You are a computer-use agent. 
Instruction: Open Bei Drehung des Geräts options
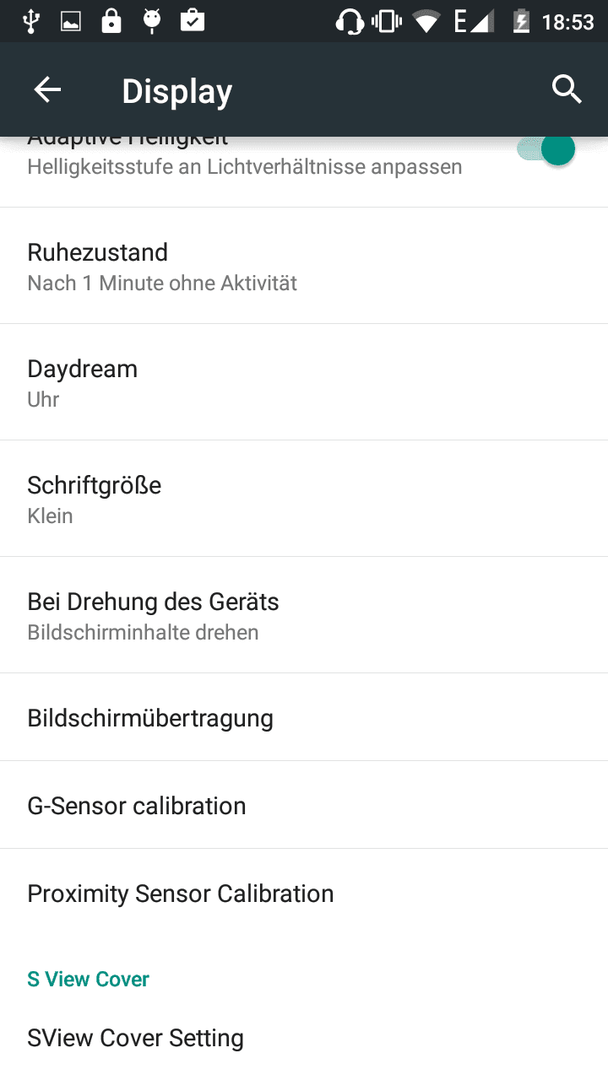pyautogui.click(x=304, y=615)
